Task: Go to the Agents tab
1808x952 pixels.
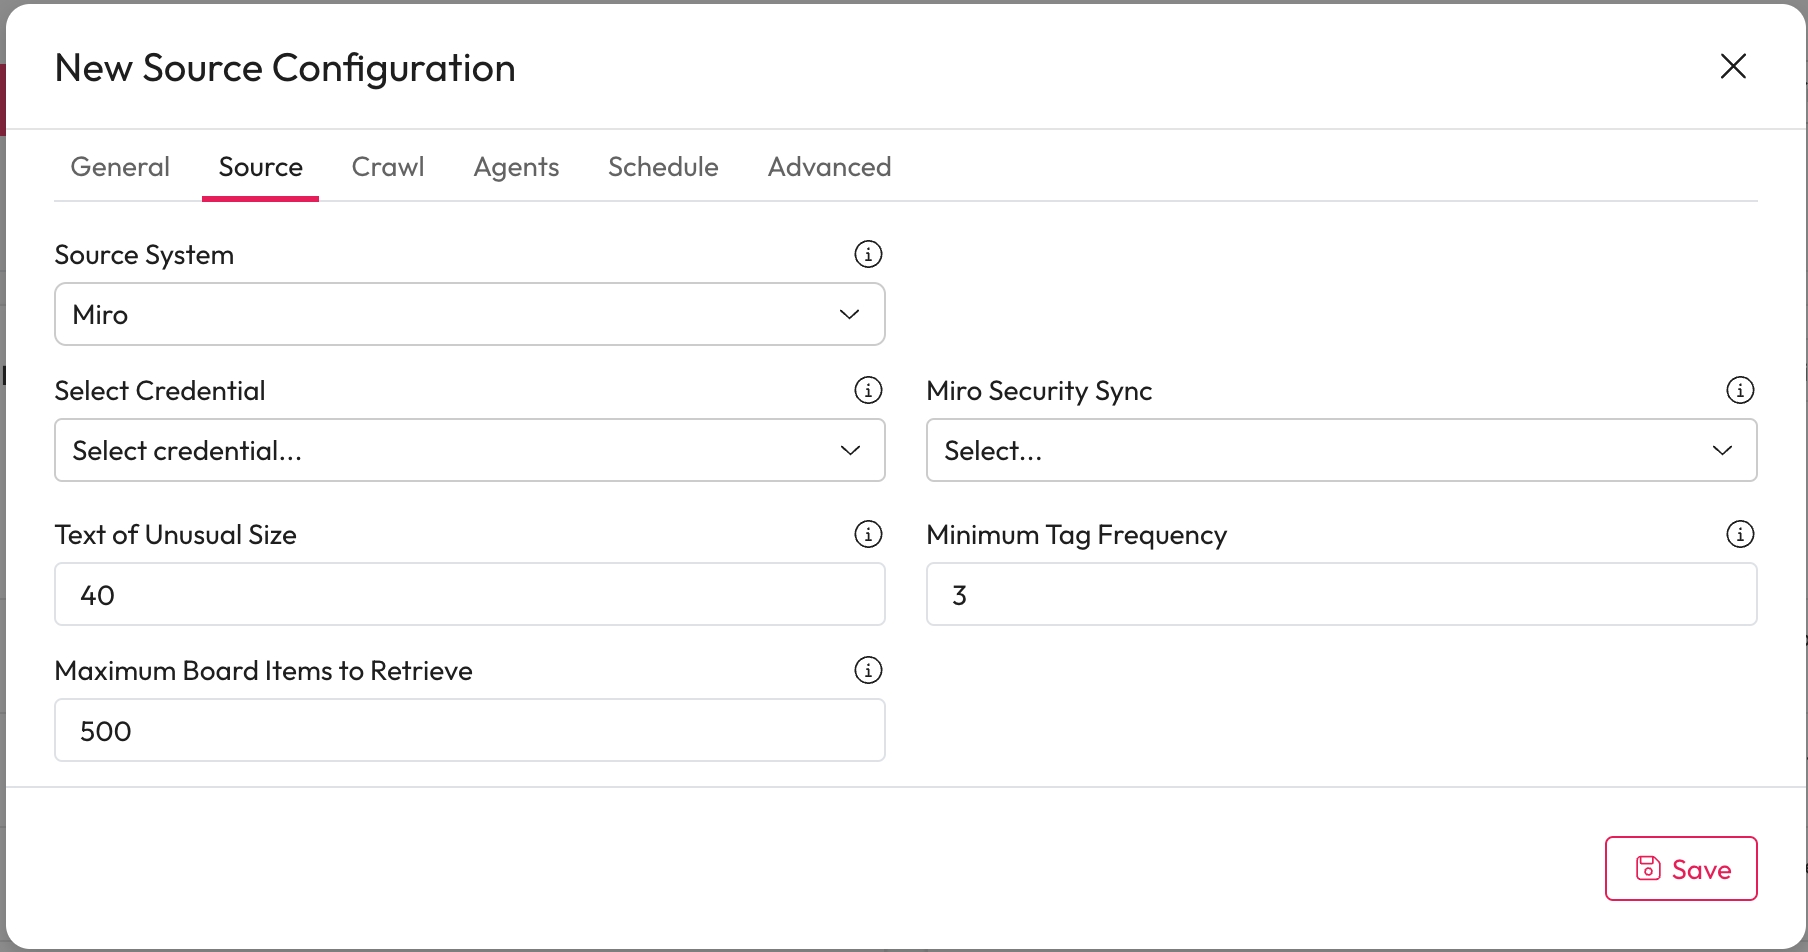Action: (x=516, y=167)
